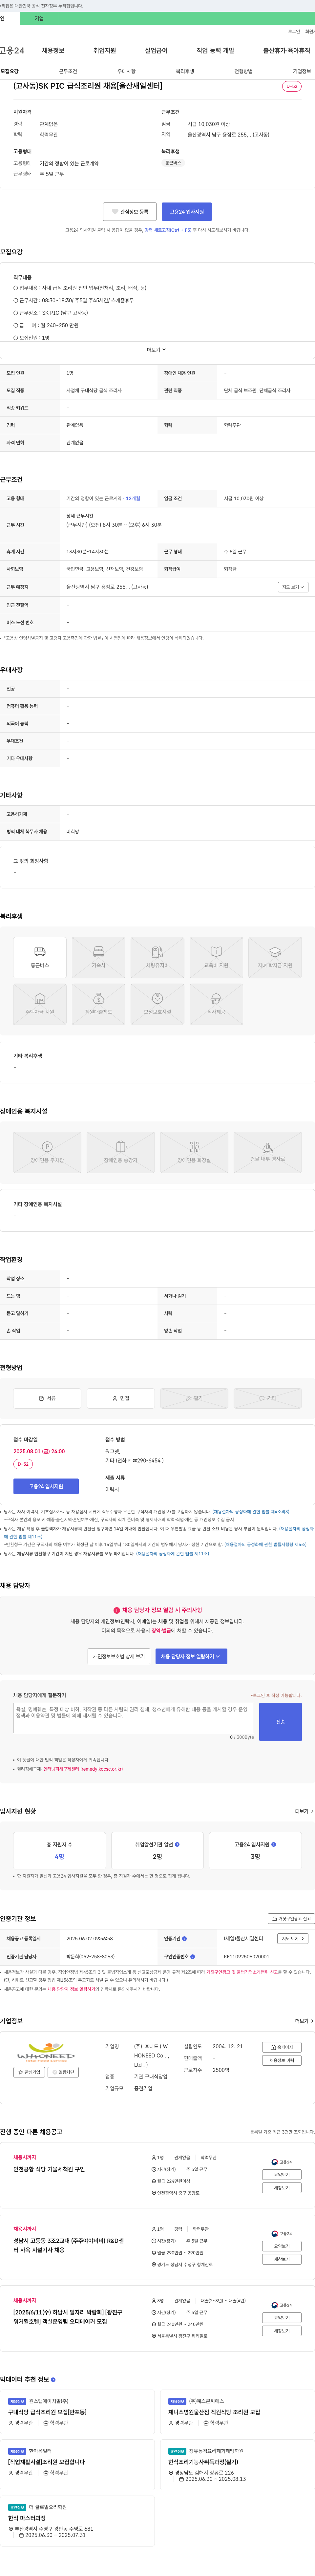
Task: Click the 채용정보 이력 button
Action: [x=282, y=2060]
